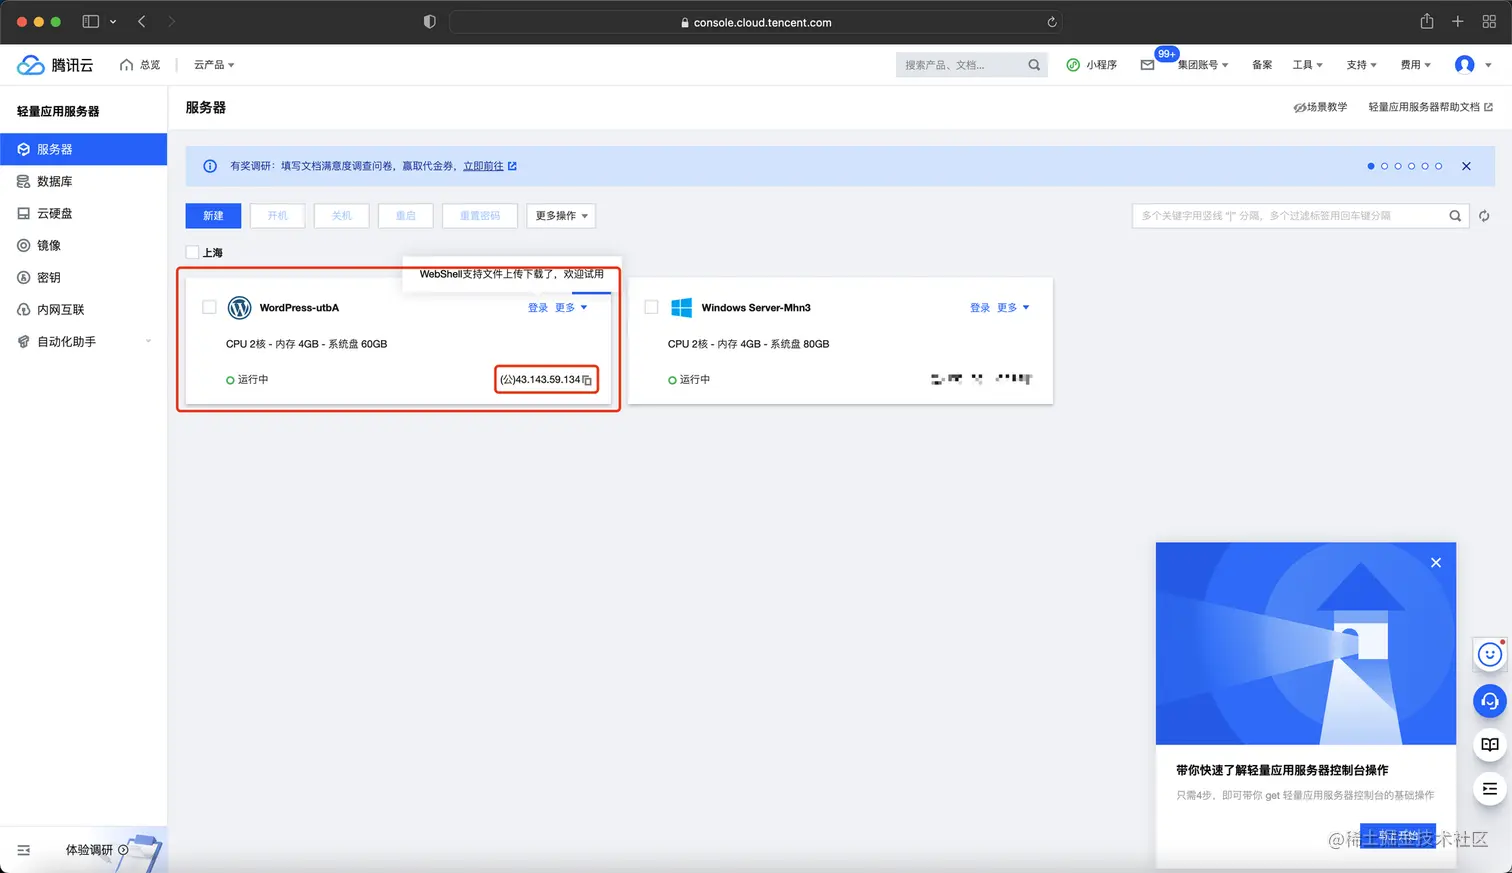Open the mail notifications icon
Screen dimensions: 1512x873
[1147, 65]
